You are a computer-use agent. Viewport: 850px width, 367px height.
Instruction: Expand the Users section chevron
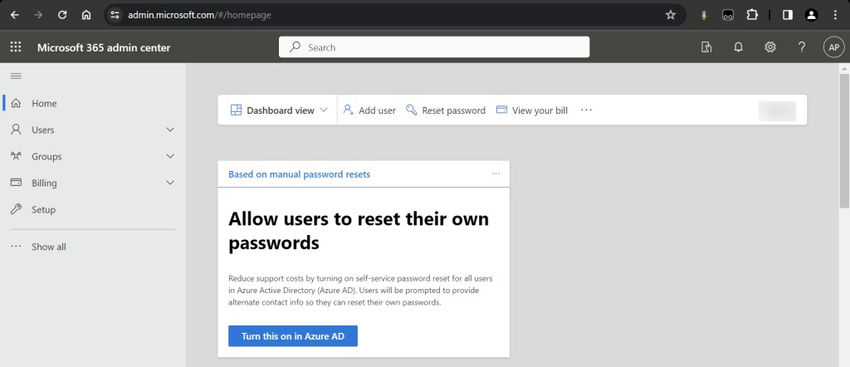tap(170, 130)
